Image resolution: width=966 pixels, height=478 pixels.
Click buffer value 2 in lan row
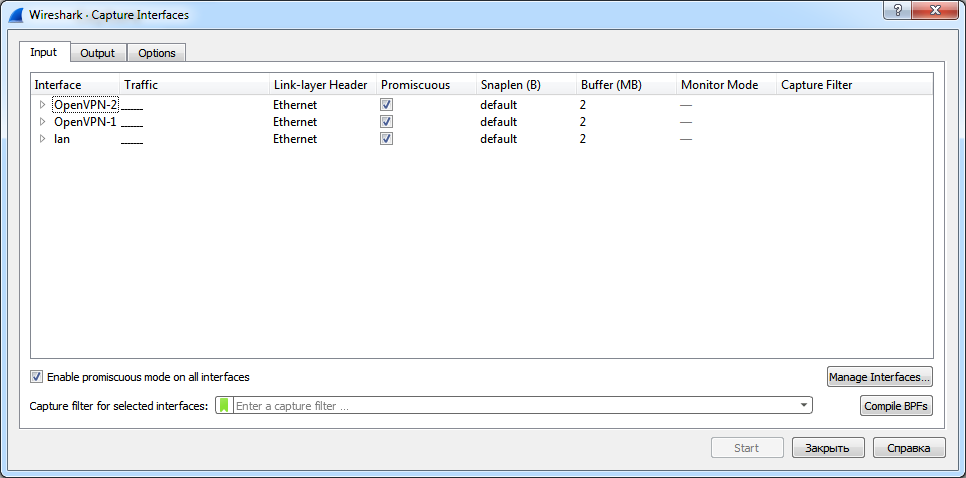pyautogui.click(x=583, y=139)
